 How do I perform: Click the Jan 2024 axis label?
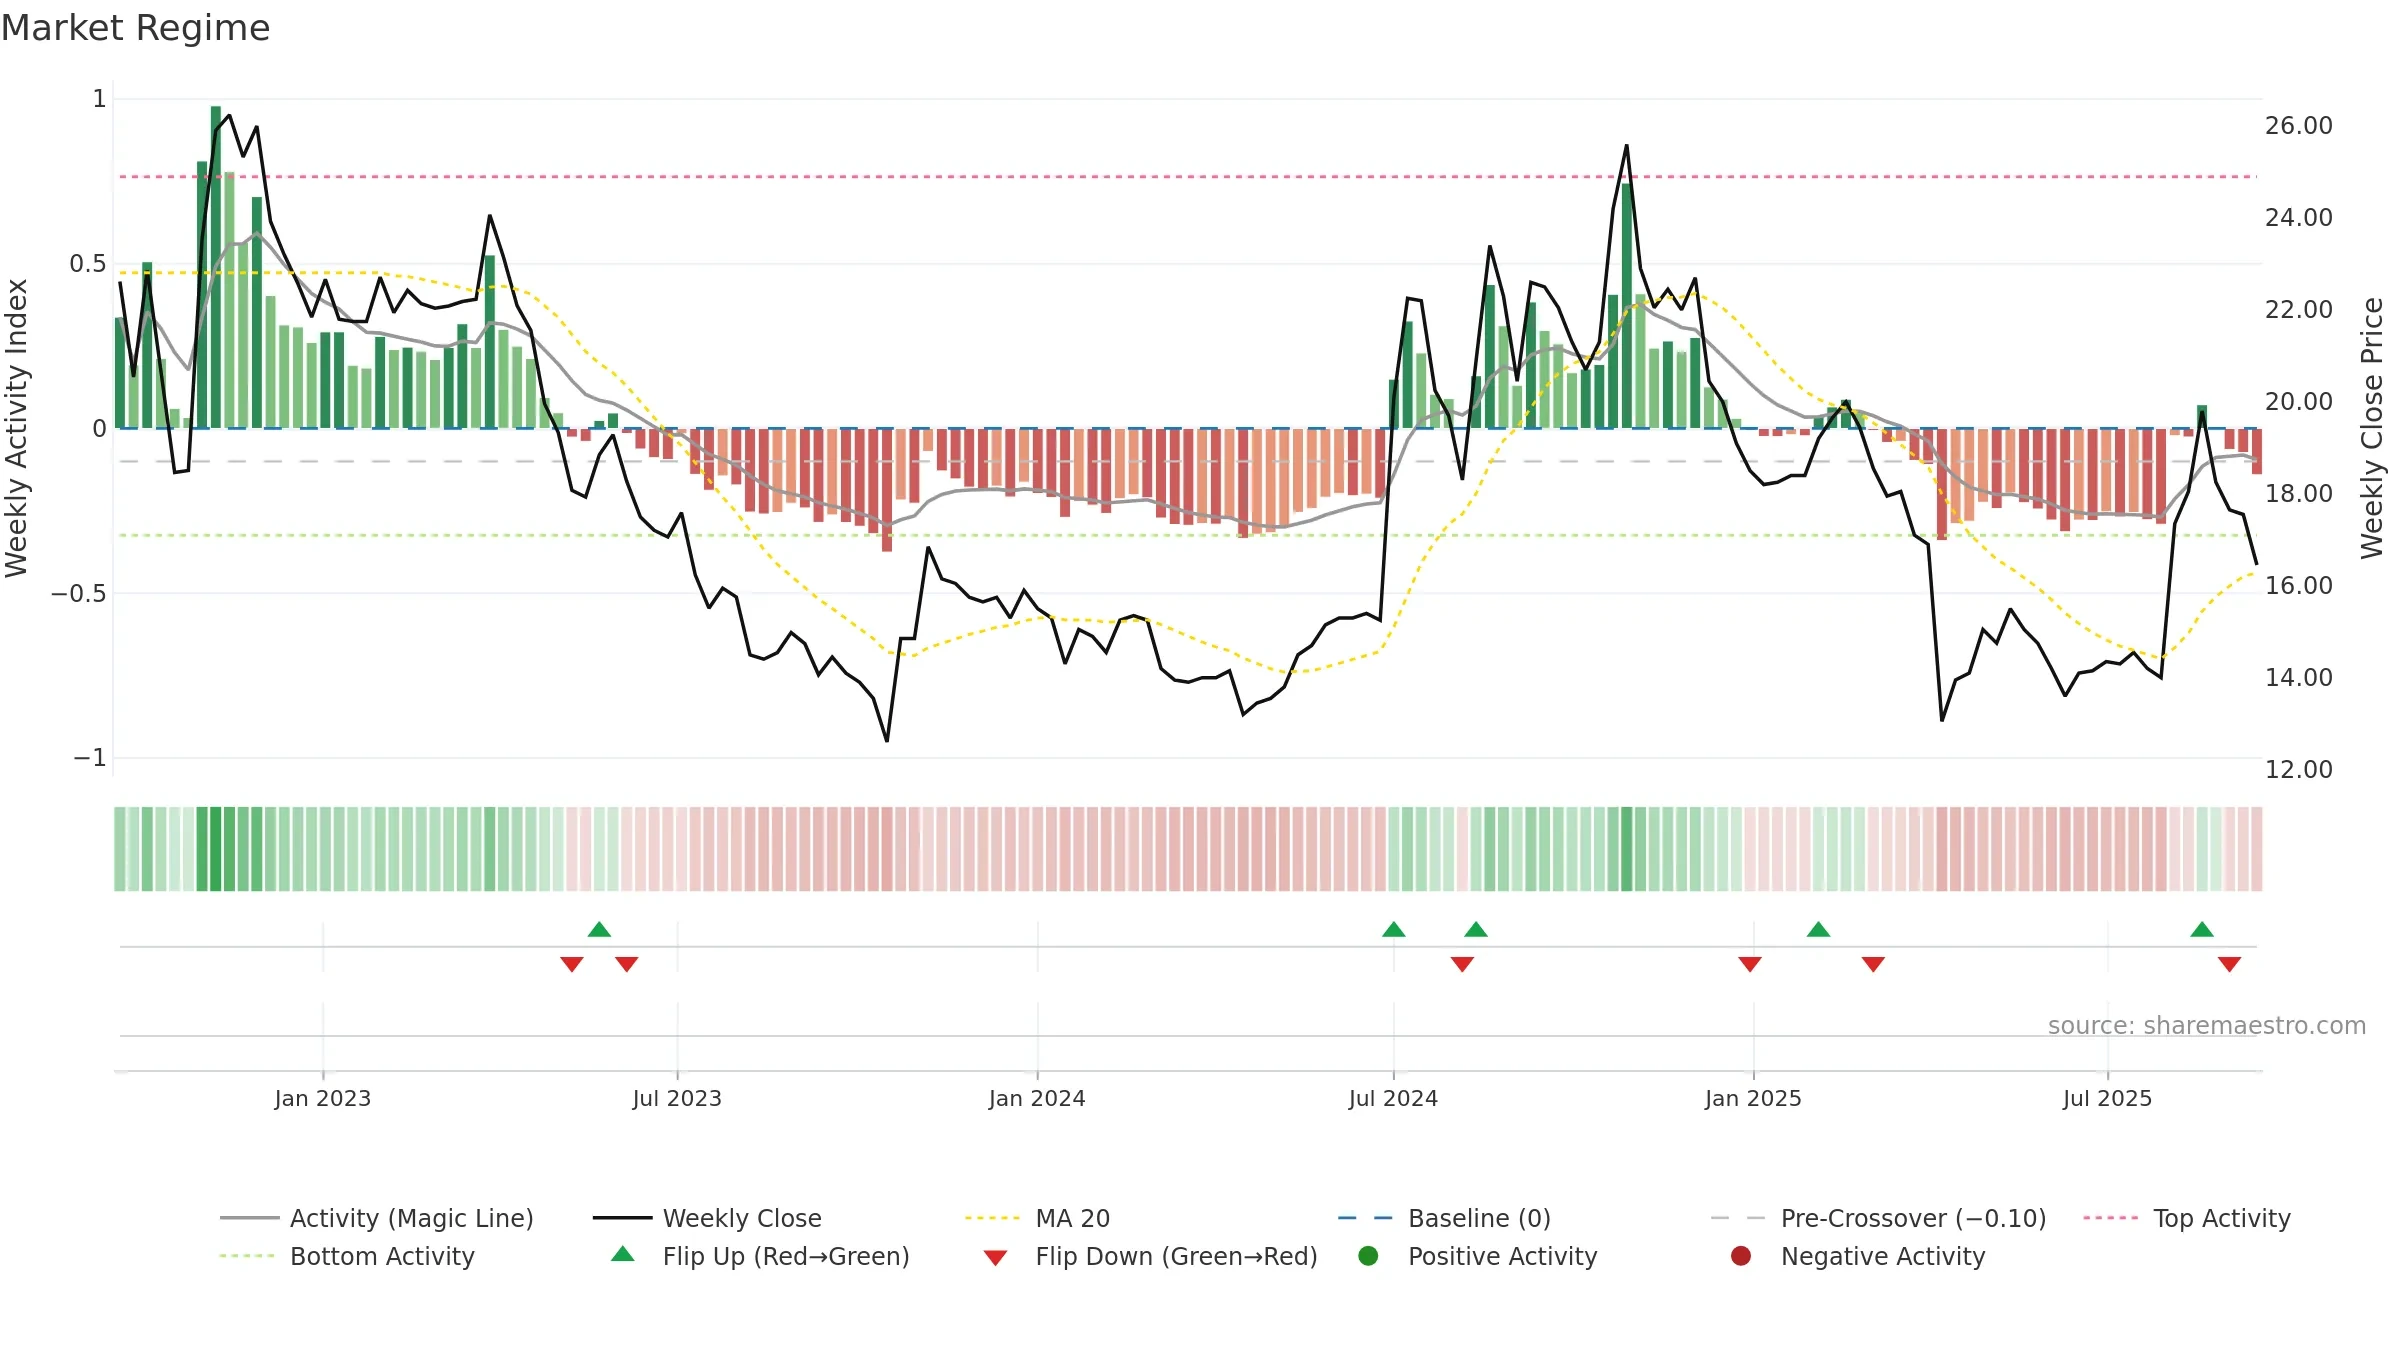pyautogui.click(x=1037, y=1098)
